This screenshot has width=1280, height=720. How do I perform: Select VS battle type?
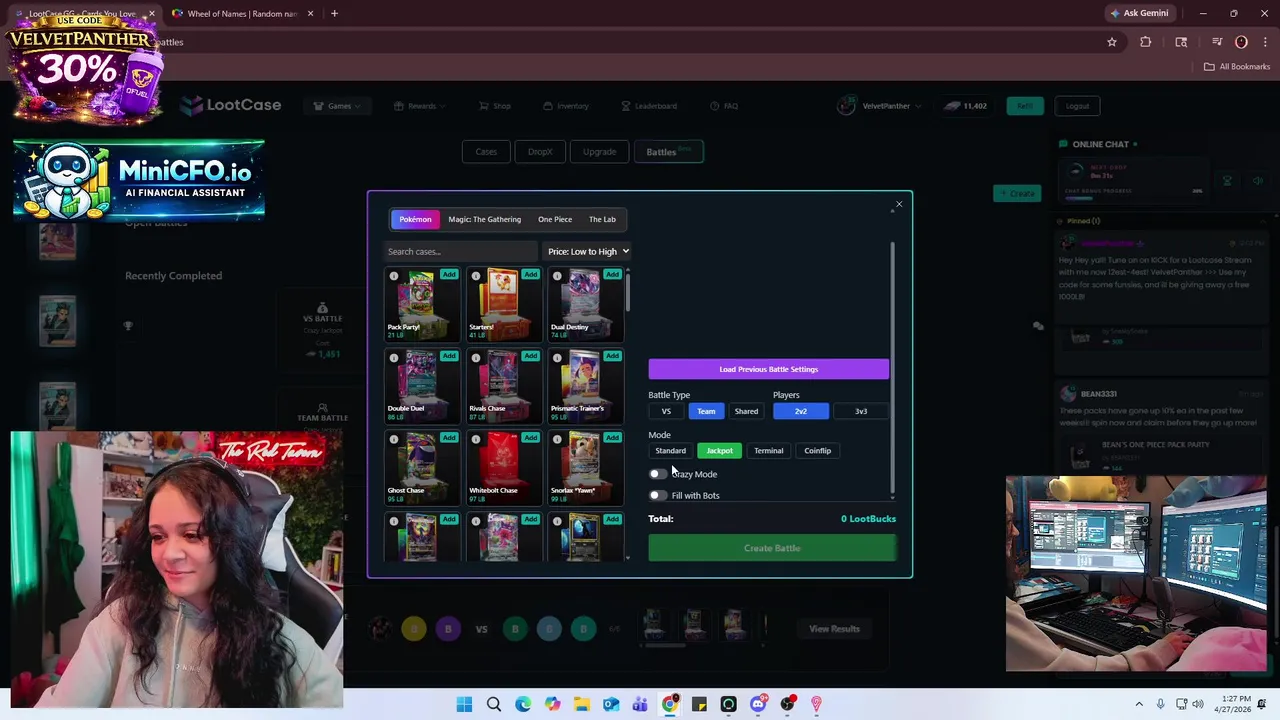click(x=666, y=411)
